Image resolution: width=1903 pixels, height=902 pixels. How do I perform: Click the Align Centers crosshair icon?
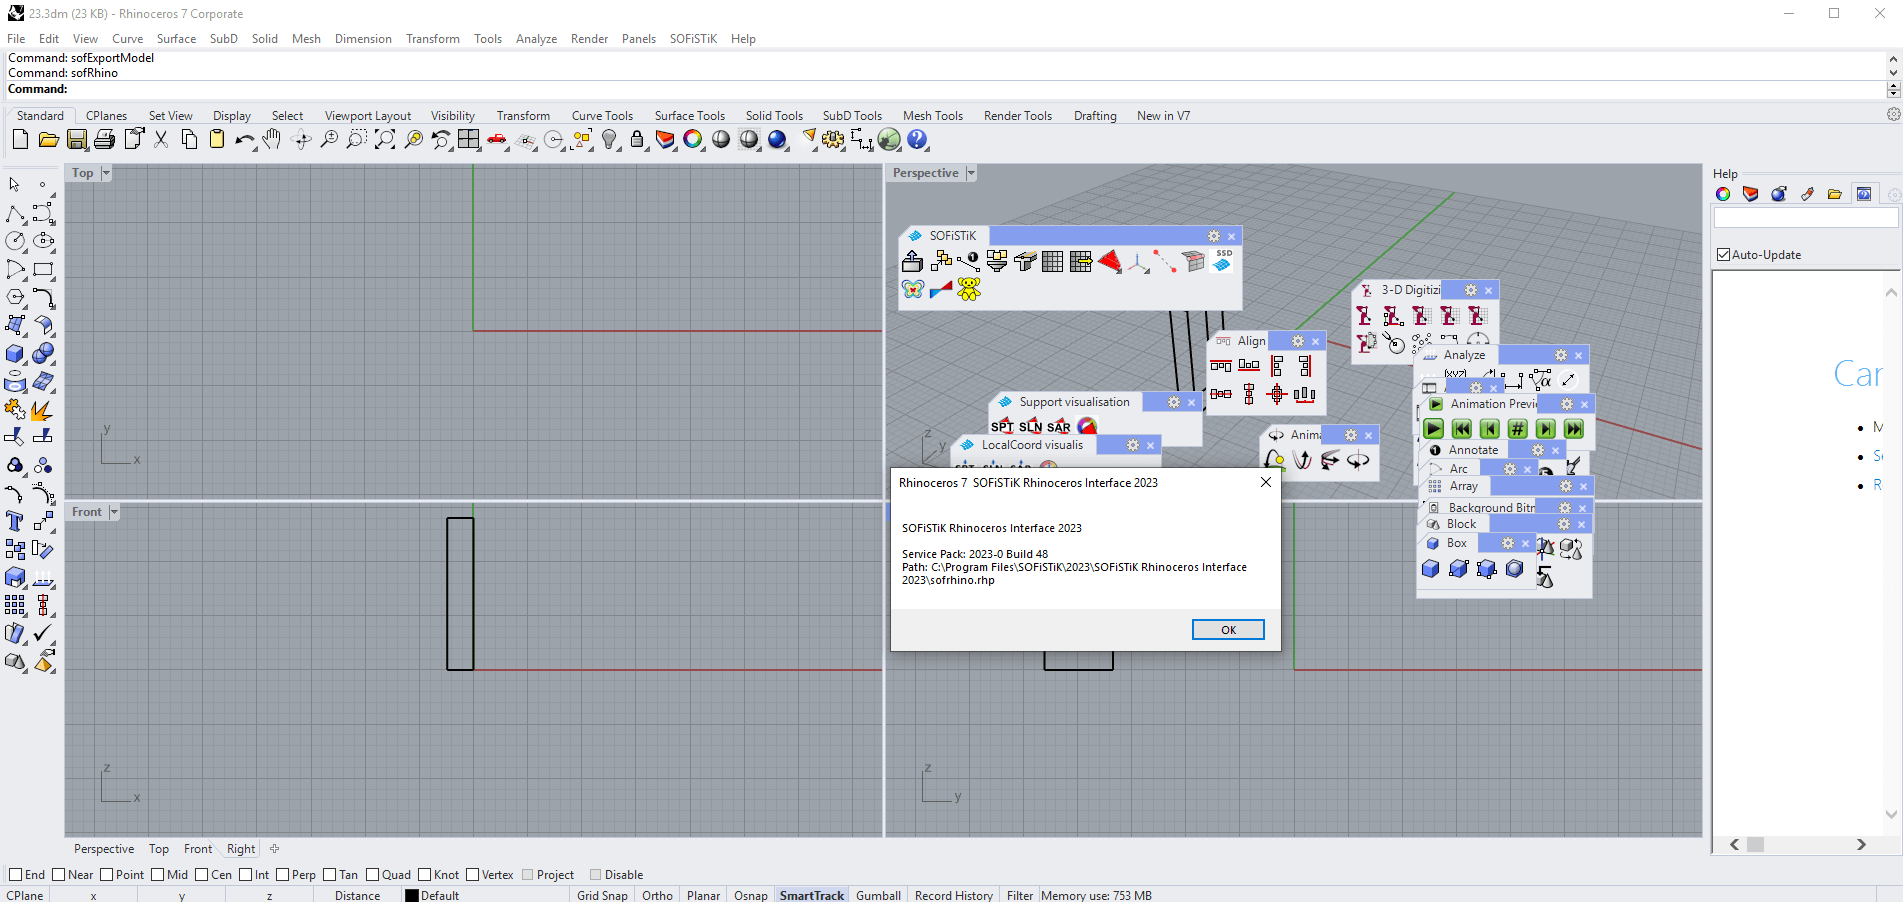tap(1277, 394)
